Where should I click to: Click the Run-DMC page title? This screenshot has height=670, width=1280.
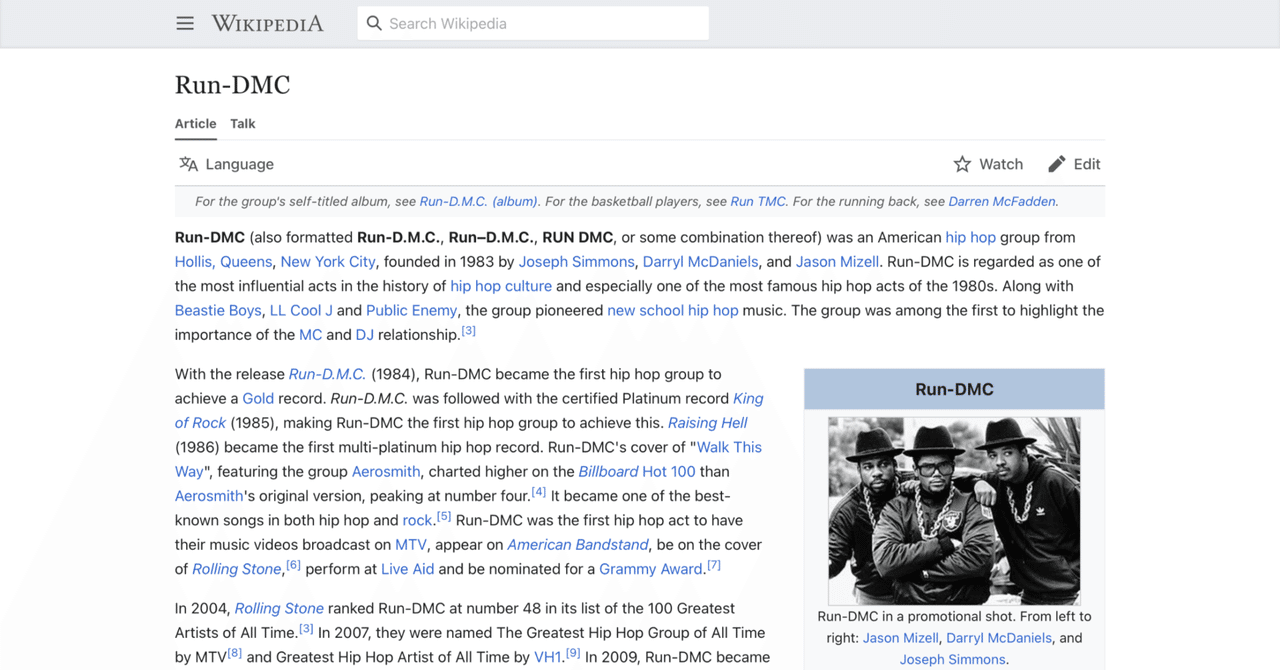click(x=232, y=85)
